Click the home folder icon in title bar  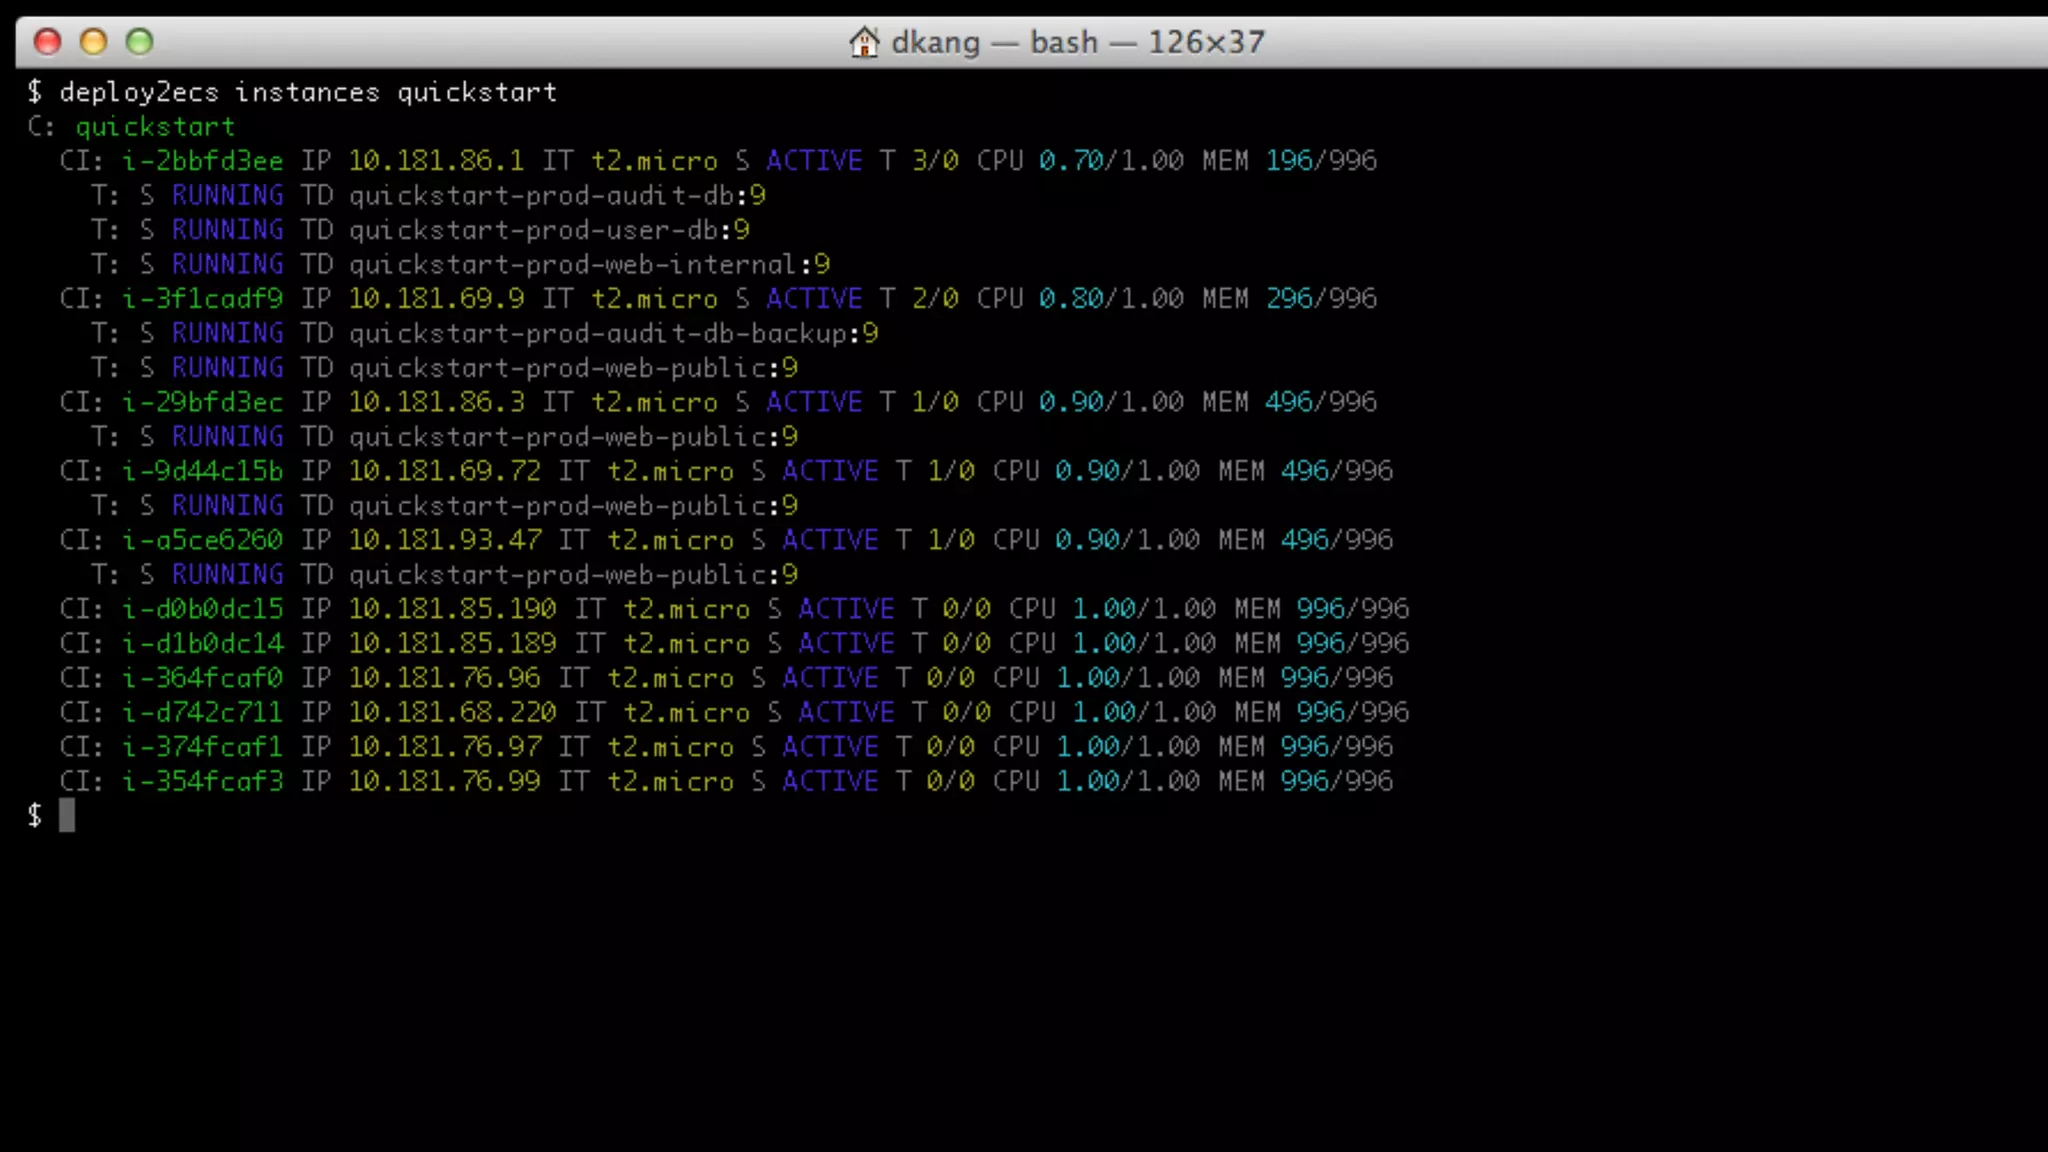coord(863,42)
